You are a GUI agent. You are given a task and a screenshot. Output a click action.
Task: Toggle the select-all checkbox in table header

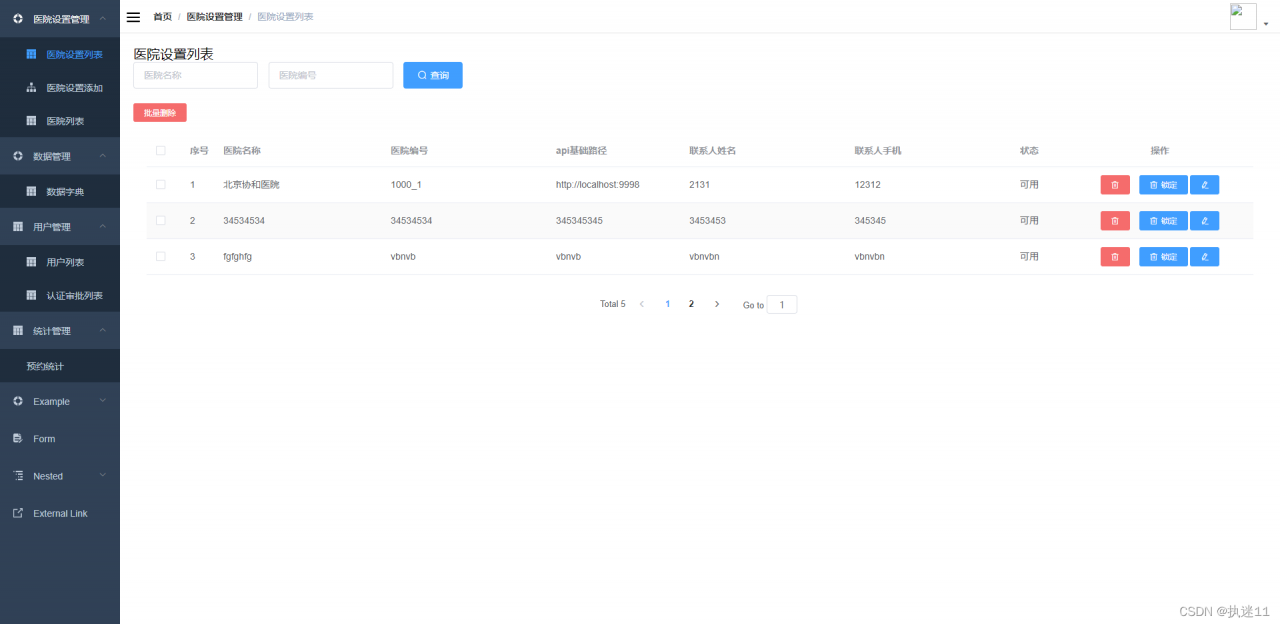[161, 151]
